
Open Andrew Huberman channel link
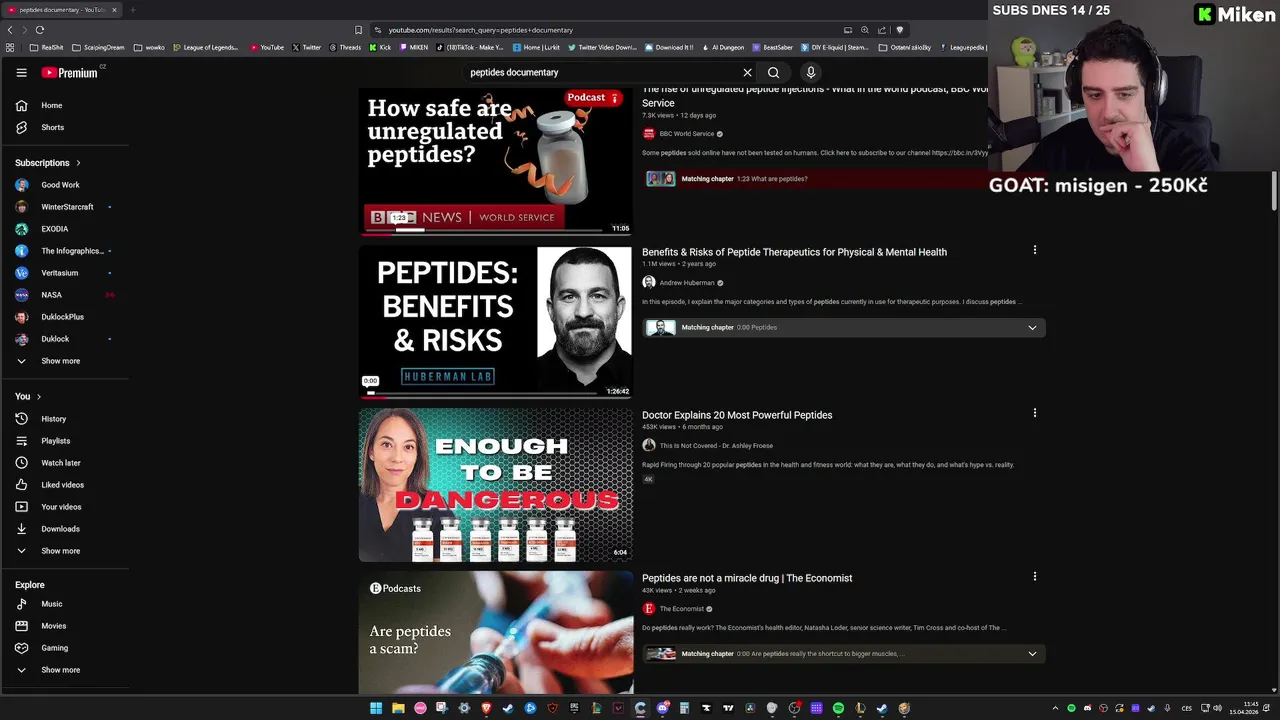click(687, 282)
